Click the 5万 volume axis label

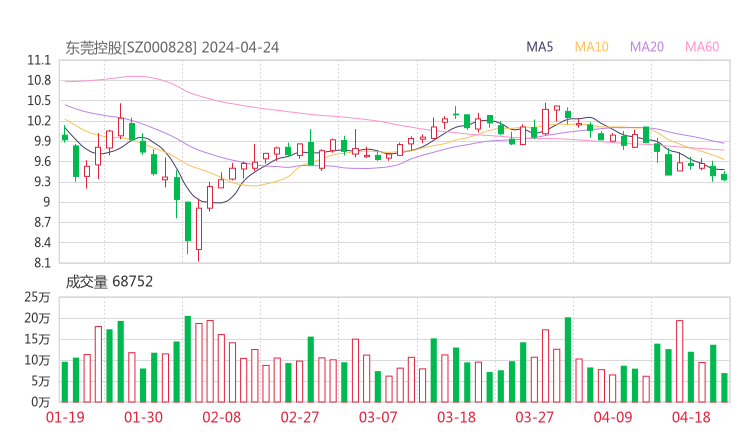click(x=41, y=381)
